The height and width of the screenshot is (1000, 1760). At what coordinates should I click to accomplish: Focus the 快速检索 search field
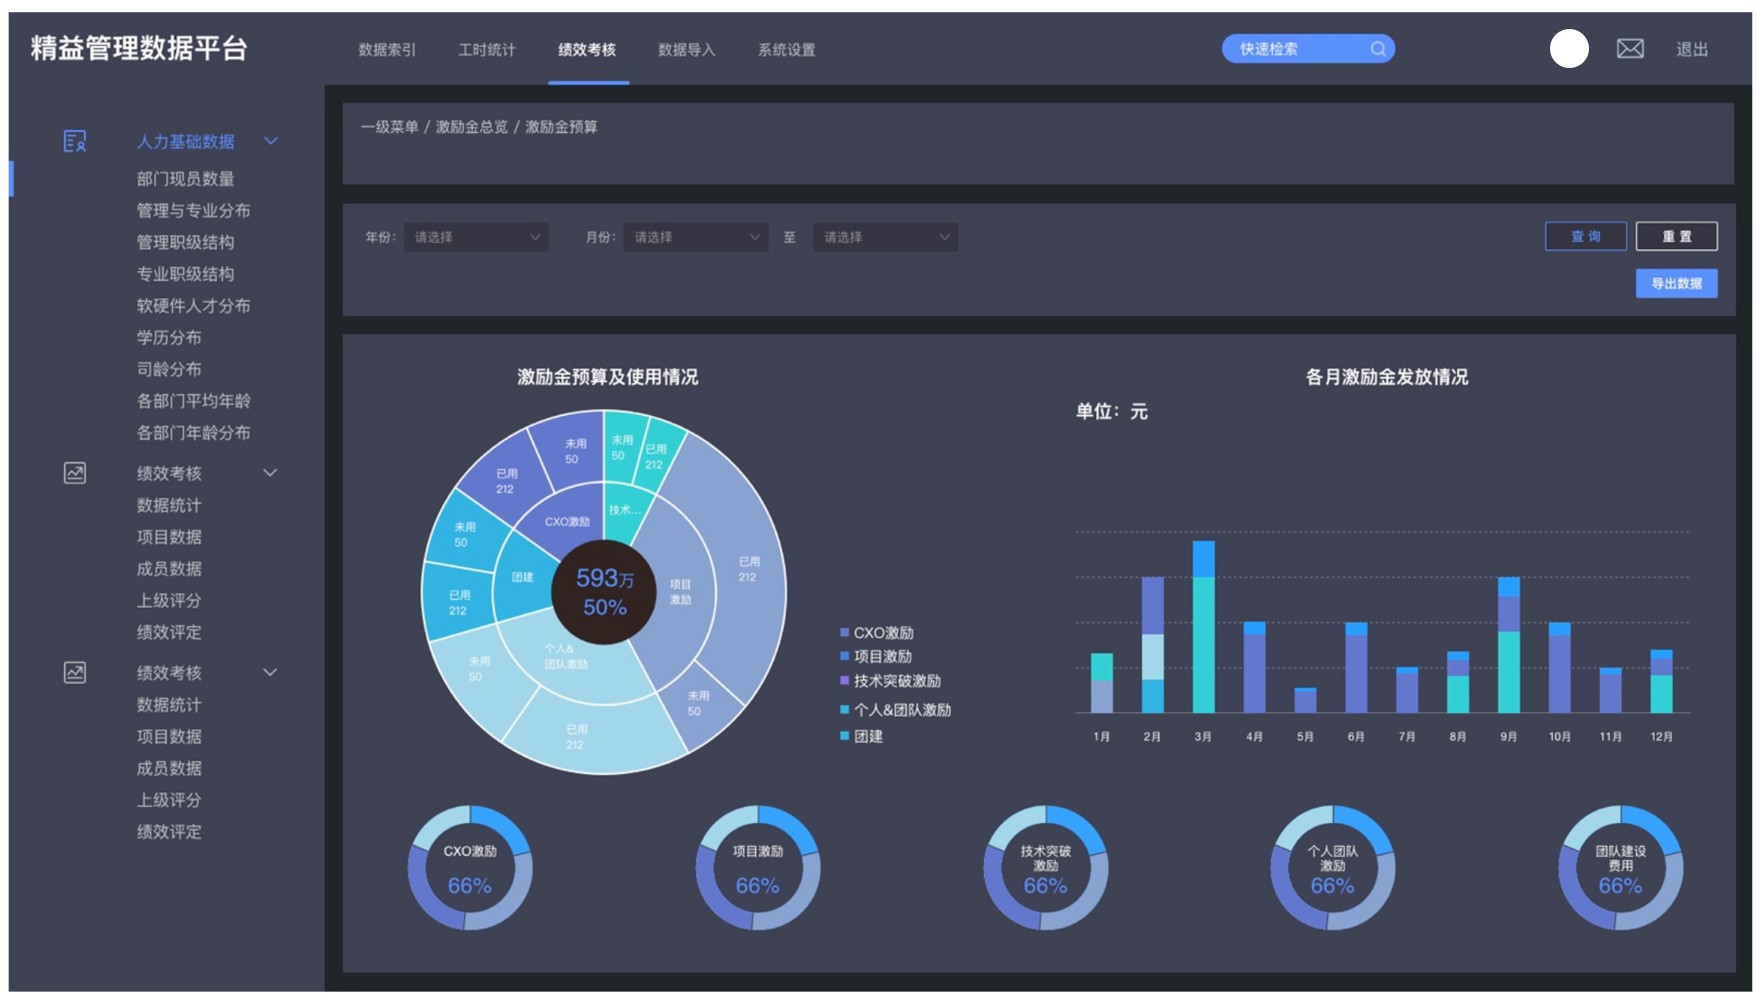[1295, 49]
